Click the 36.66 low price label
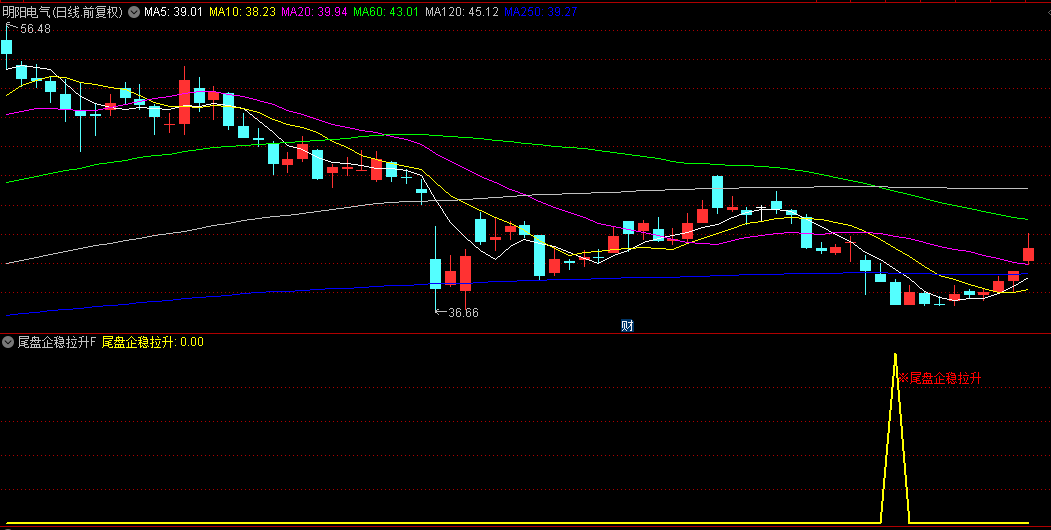 (464, 313)
